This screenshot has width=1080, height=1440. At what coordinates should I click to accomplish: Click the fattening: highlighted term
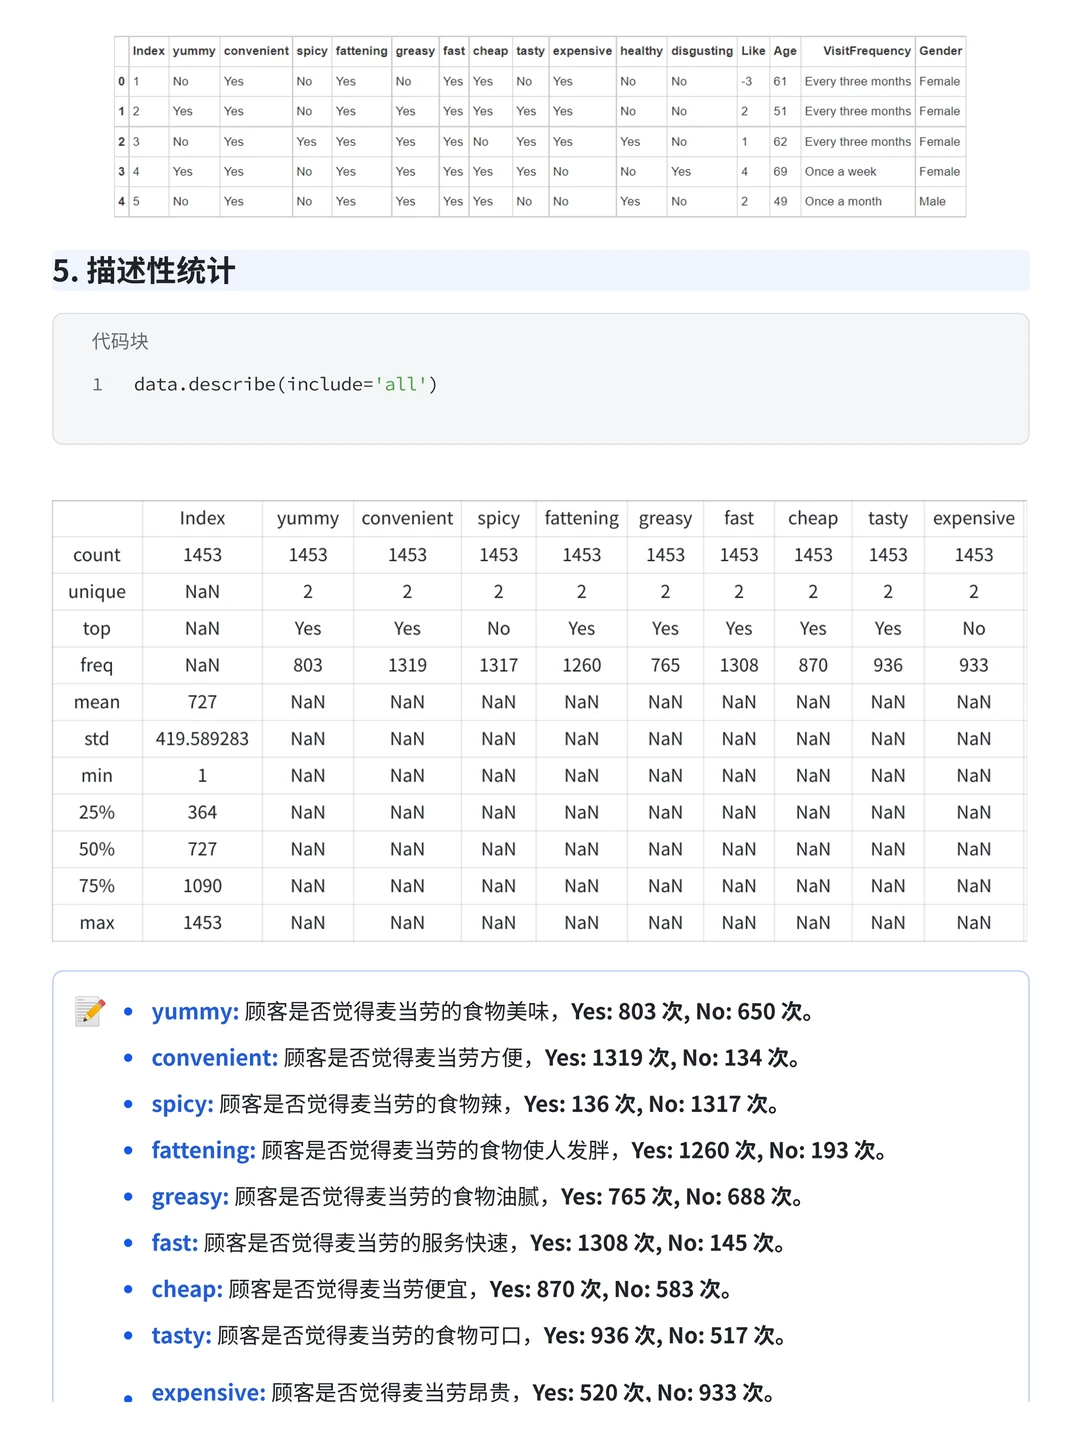(201, 1150)
